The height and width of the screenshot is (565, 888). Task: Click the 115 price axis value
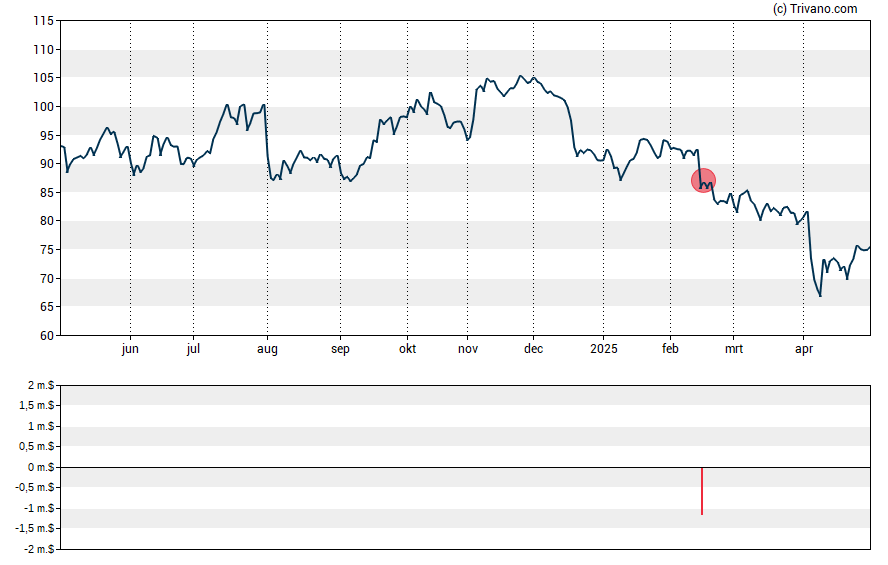point(44,21)
